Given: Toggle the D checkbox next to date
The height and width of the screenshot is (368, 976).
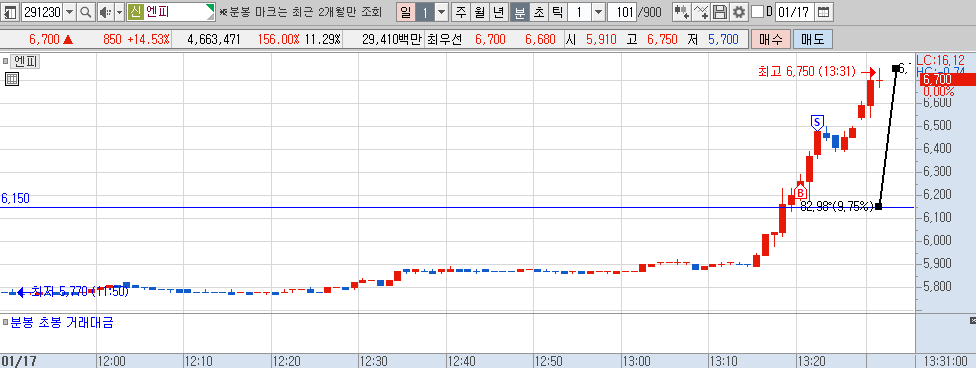Looking at the screenshot, I should [757, 12].
